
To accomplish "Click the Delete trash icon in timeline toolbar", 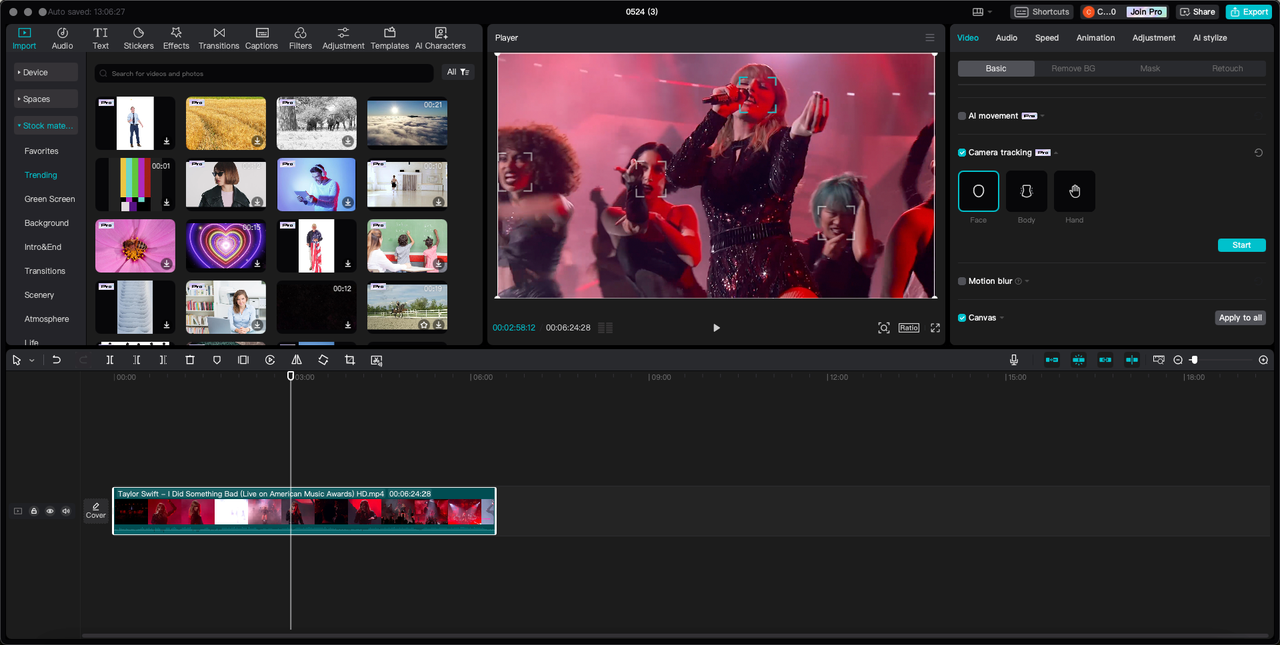I will (190, 360).
